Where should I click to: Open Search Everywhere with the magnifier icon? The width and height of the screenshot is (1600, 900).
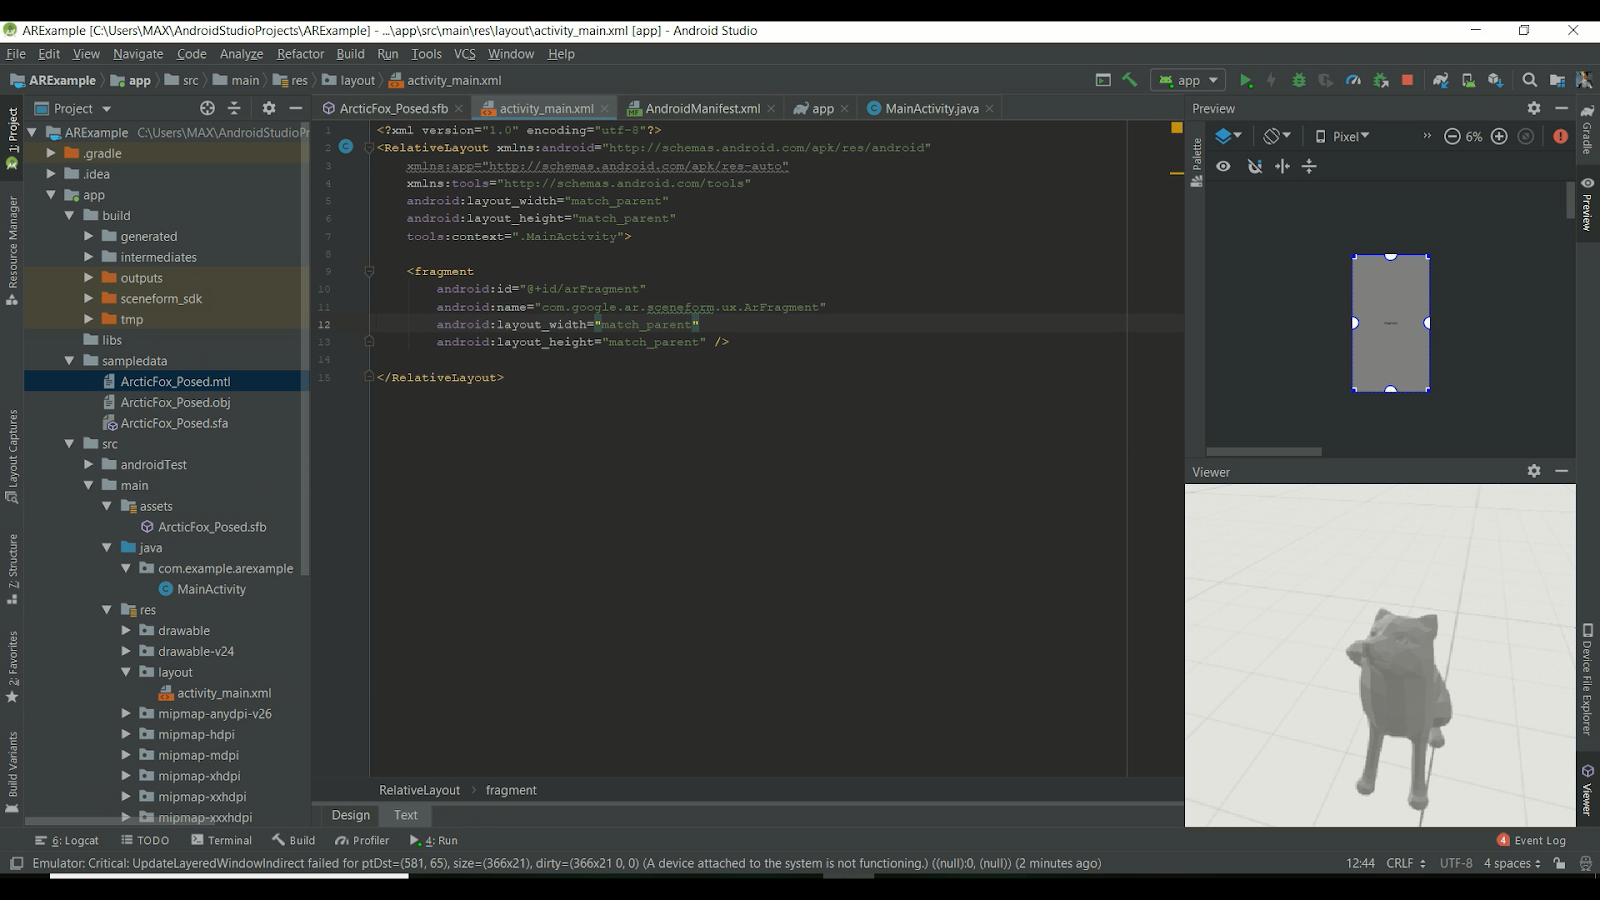(x=1529, y=80)
